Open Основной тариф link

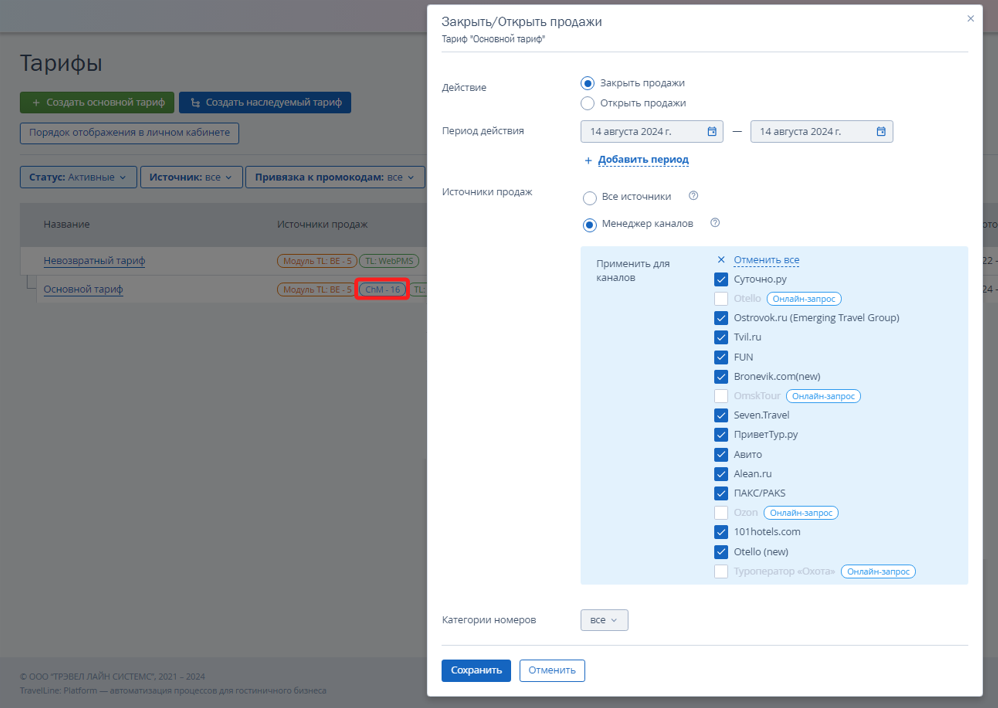coord(83,289)
